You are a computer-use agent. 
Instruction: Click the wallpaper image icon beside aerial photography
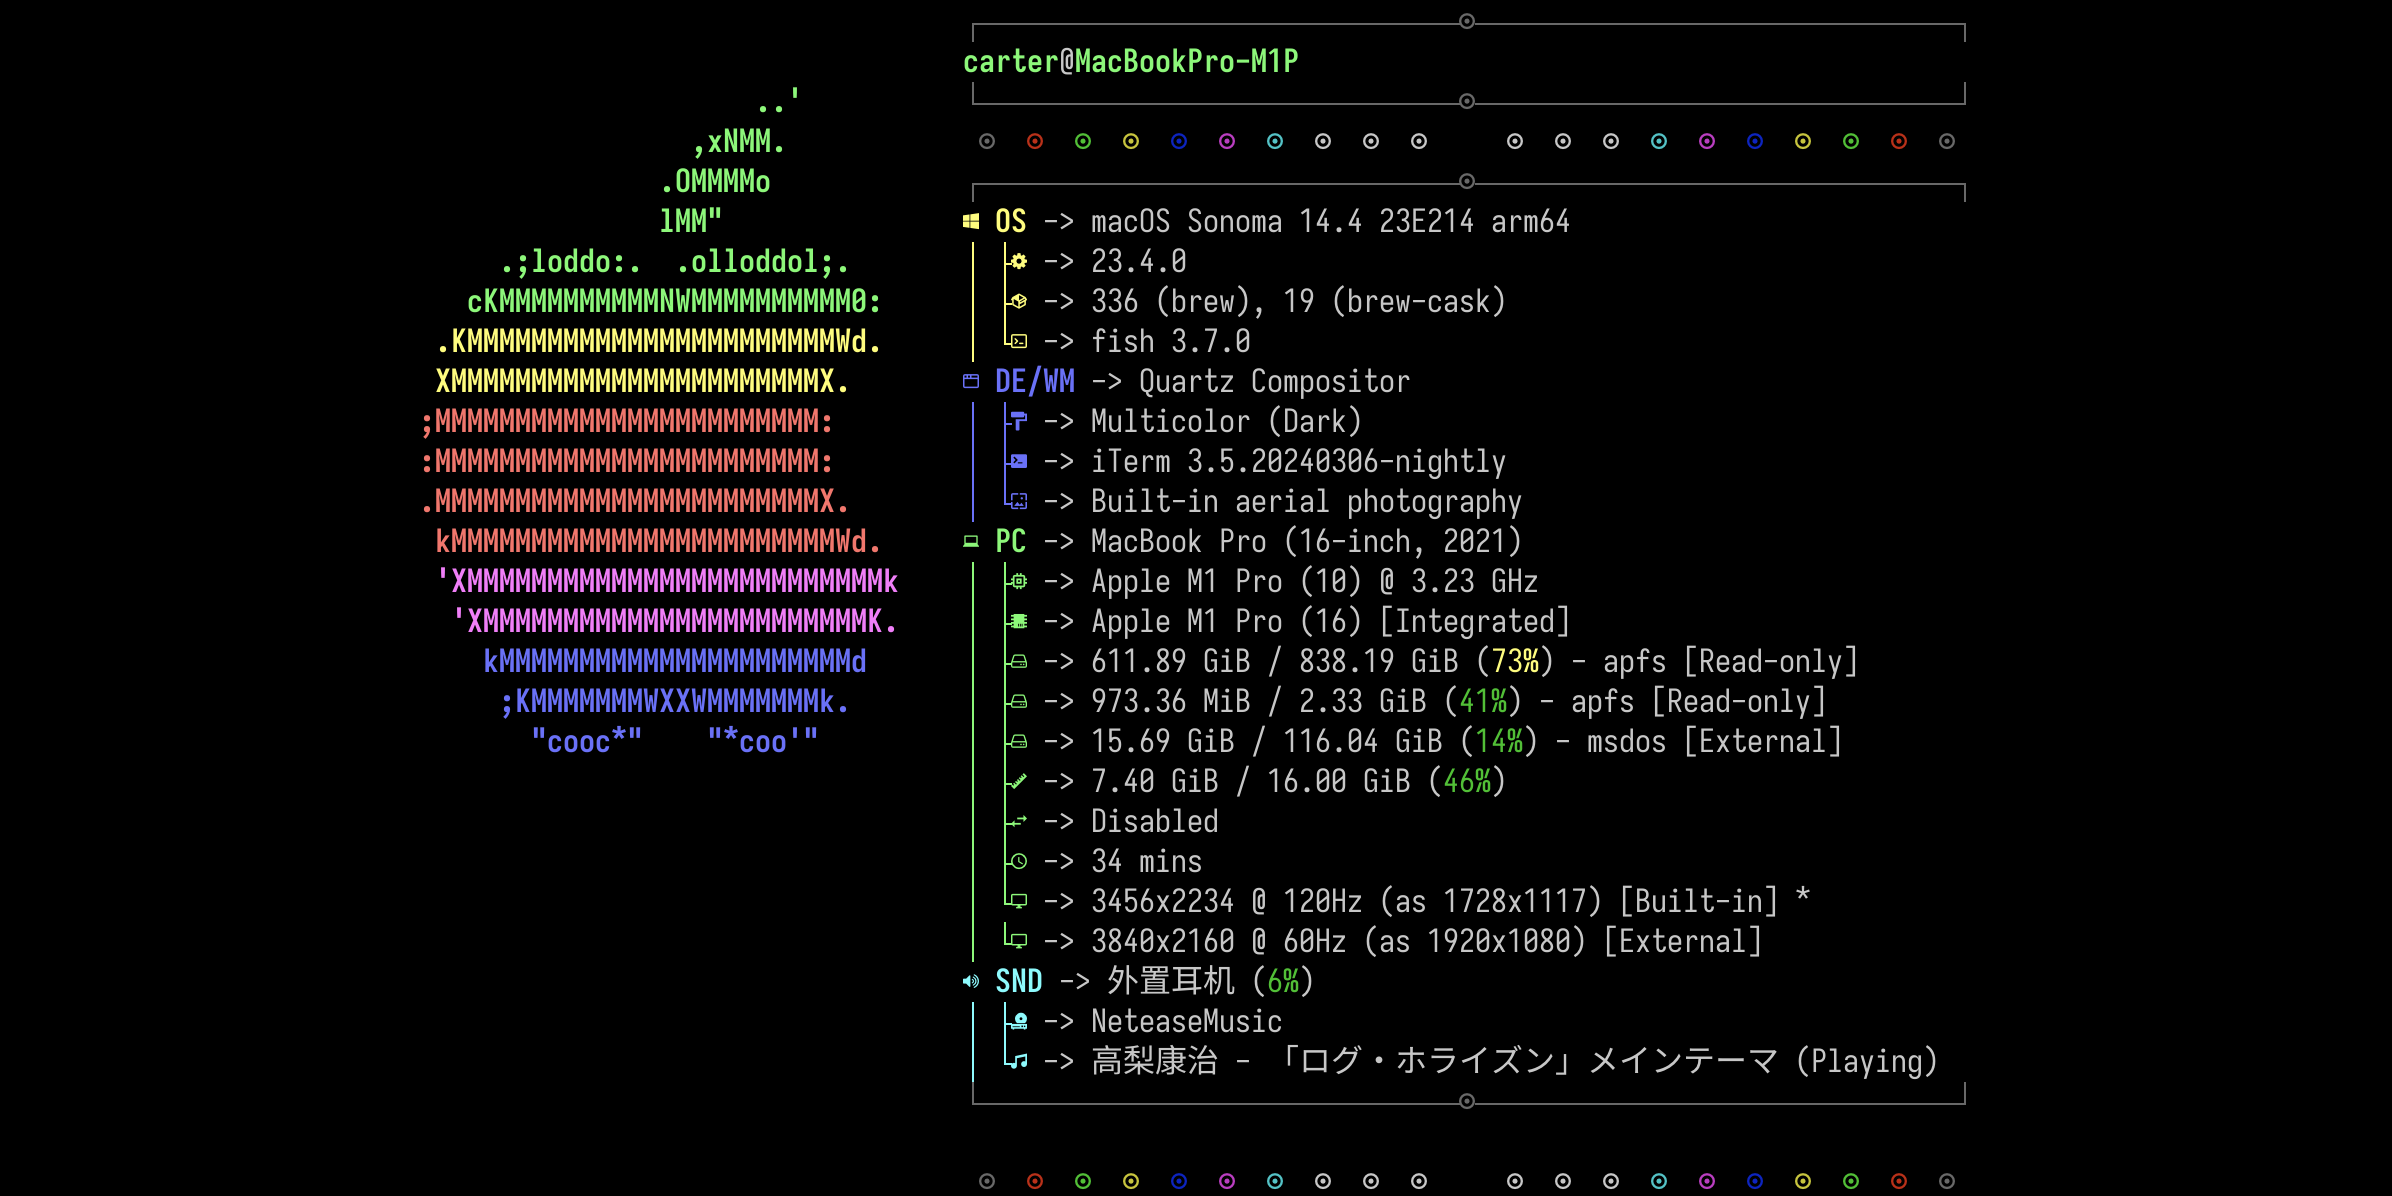point(1019,501)
